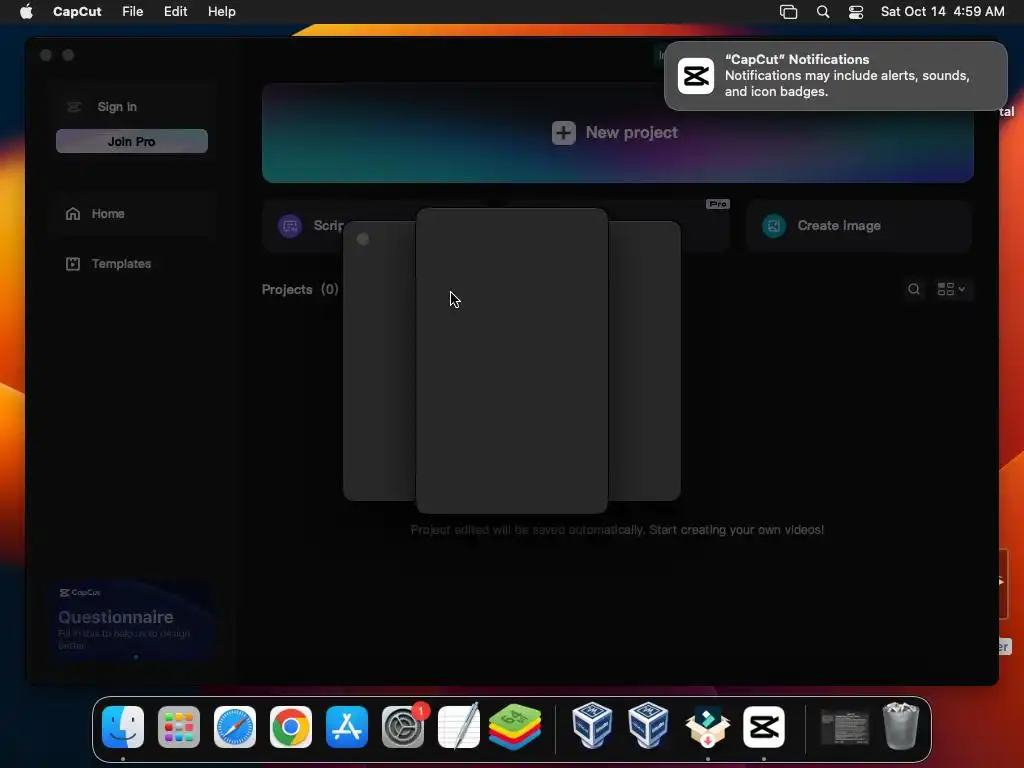The width and height of the screenshot is (1024, 768).
Task: Search projects using the magnifier icon
Action: pos(914,289)
